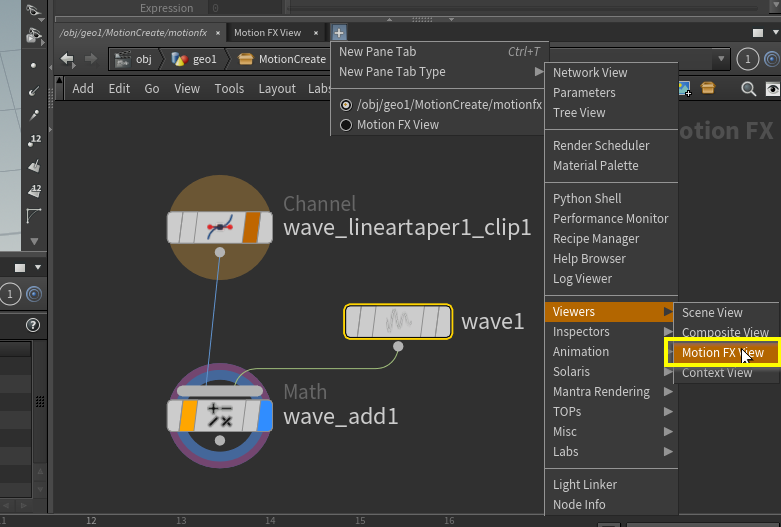Go forward with the network path forward arrow
The width and height of the screenshot is (781, 527).
[x=91, y=59]
